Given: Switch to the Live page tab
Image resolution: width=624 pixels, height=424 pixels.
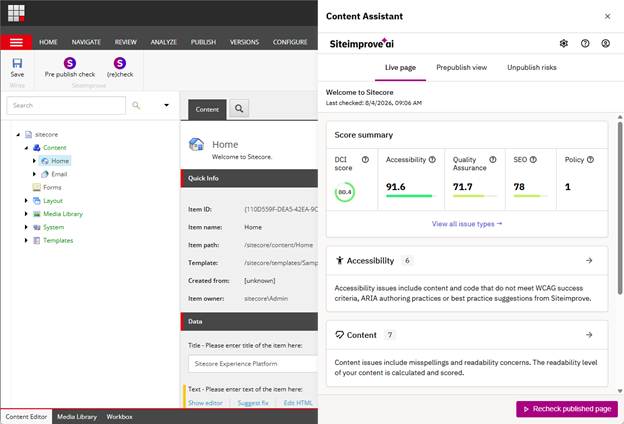Looking at the screenshot, I should point(400,68).
